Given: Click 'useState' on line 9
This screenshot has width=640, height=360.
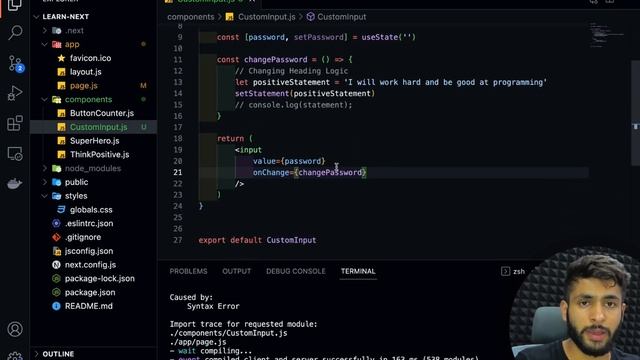Looking at the screenshot, I should pyautogui.click(x=380, y=37).
